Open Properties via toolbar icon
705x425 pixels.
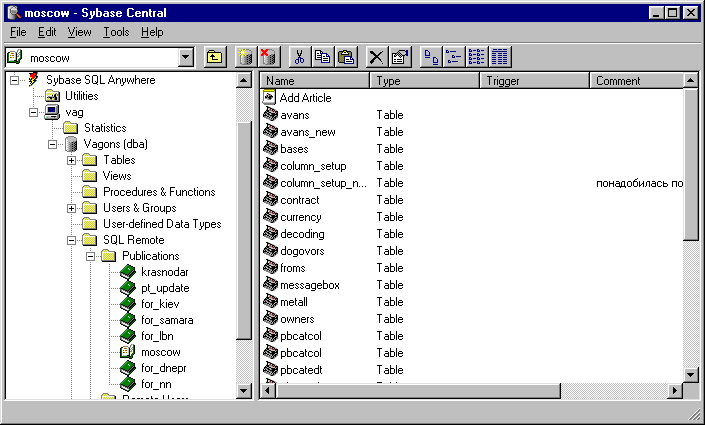click(x=400, y=57)
